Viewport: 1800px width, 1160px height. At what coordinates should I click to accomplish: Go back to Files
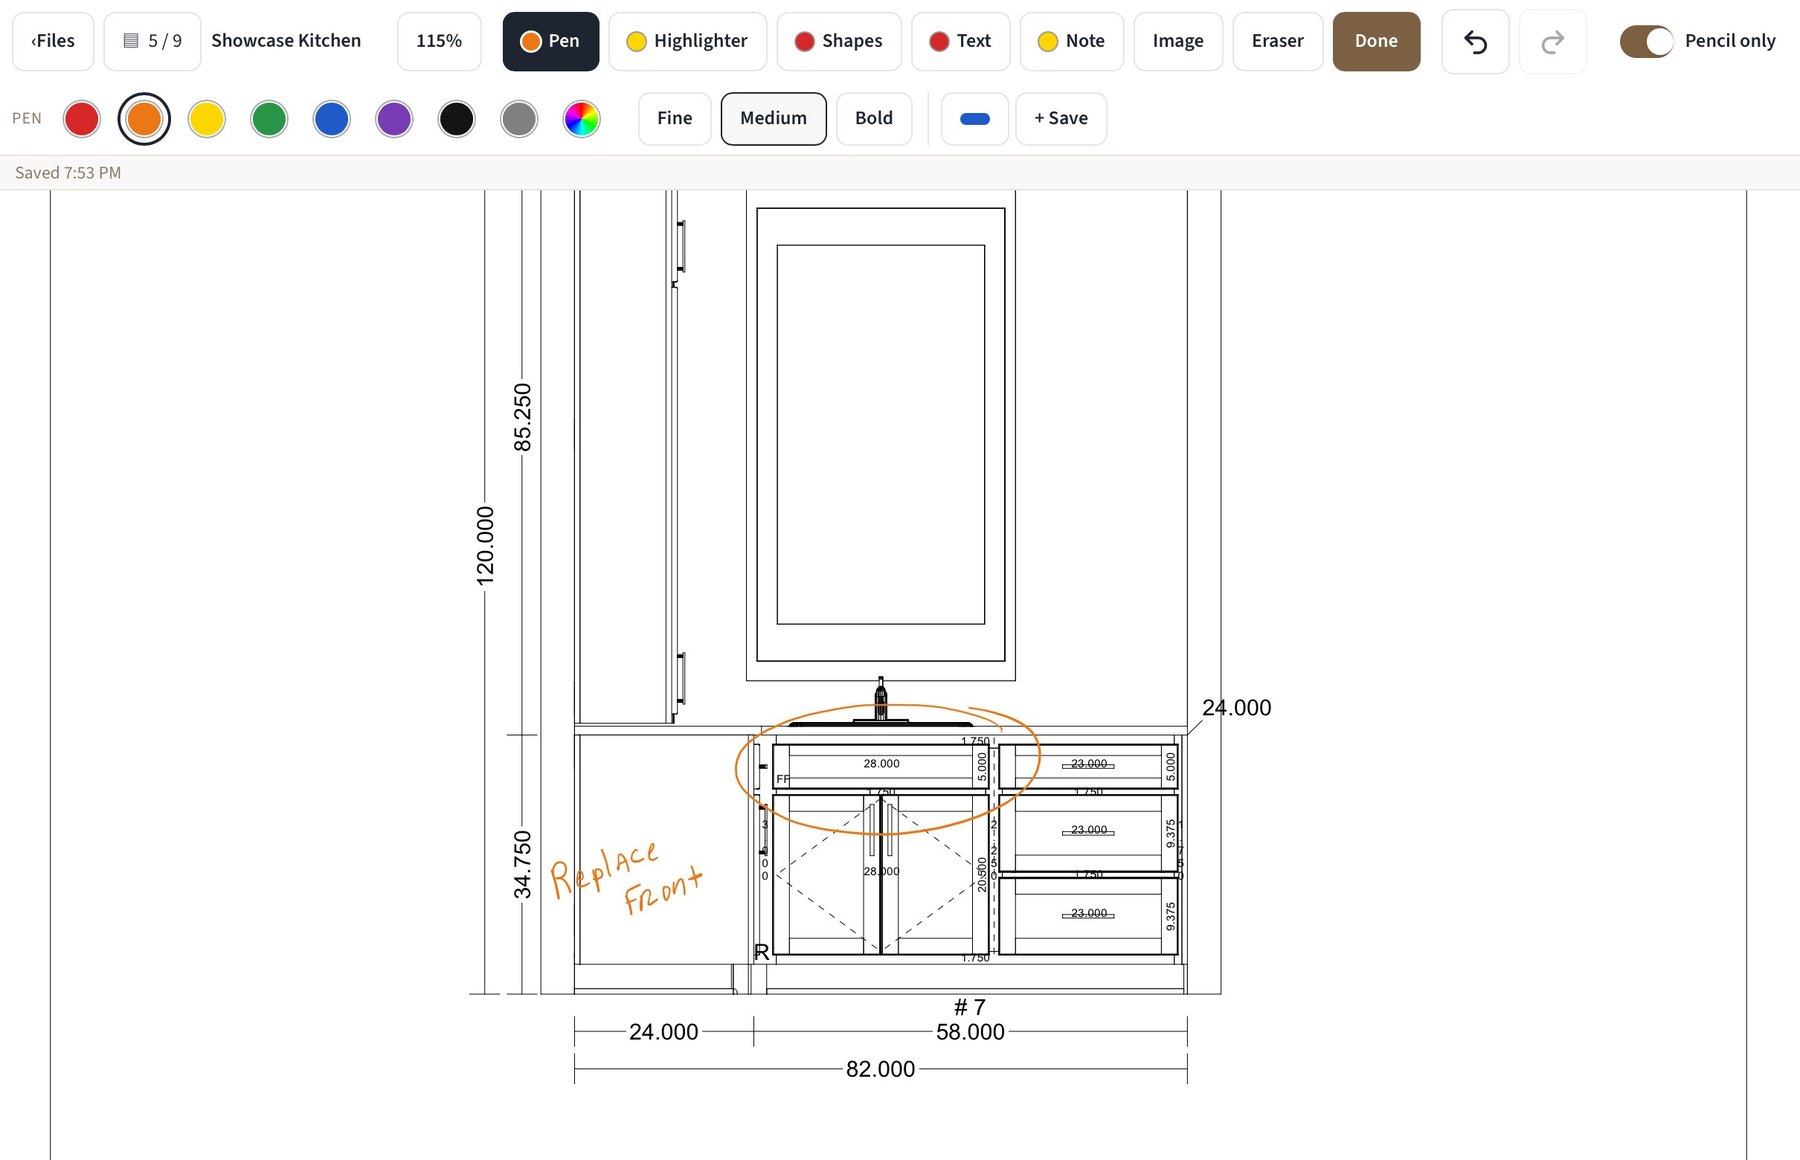[53, 41]
